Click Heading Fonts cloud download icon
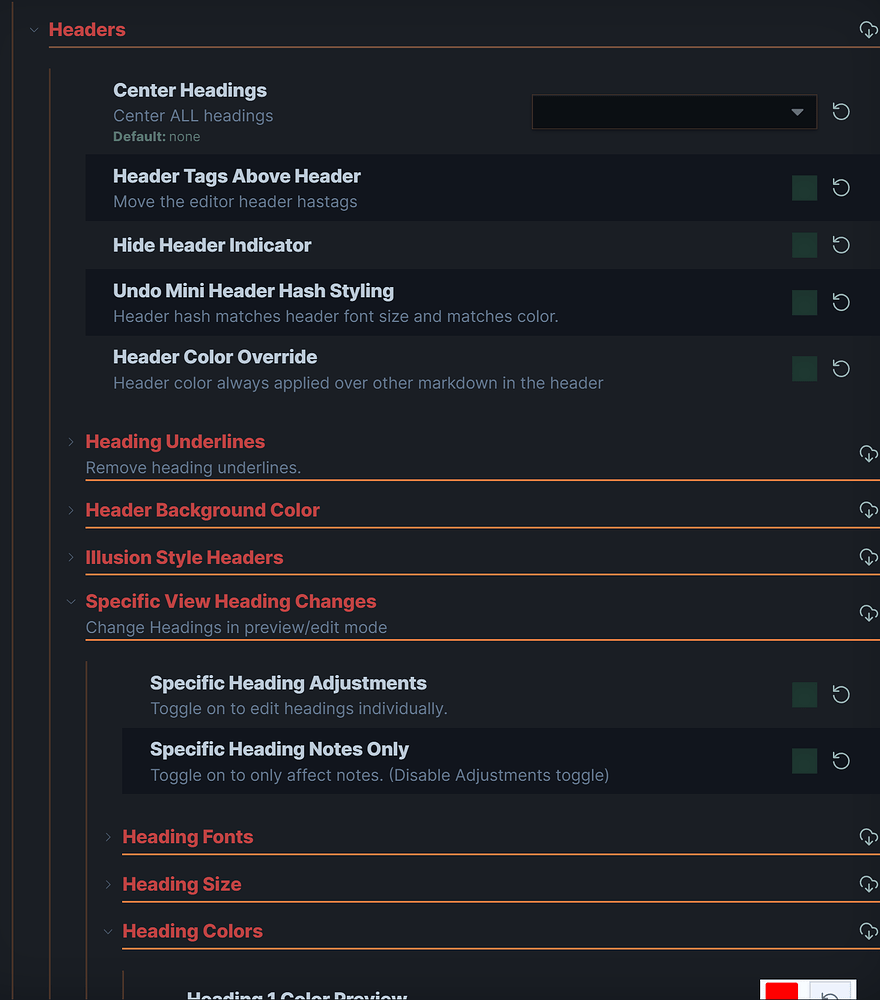Image resolution: width=880 pixels, height=1000 pixels. click(869, 837)
